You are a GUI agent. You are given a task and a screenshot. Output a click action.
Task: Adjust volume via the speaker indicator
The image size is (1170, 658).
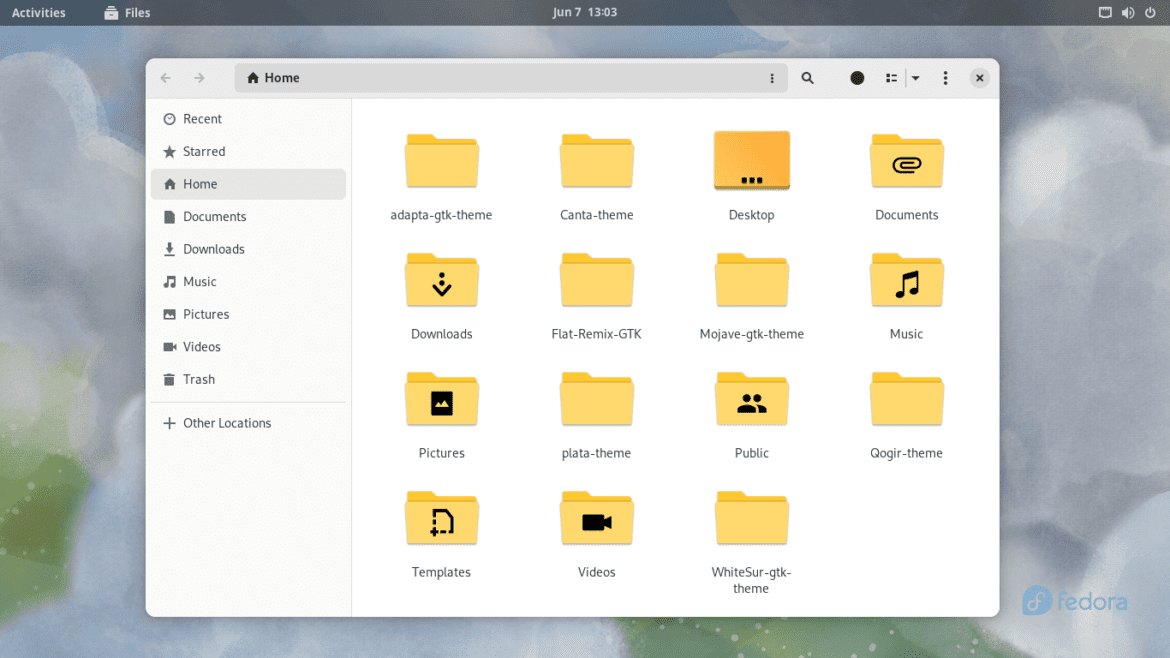tap(1128, 12)
